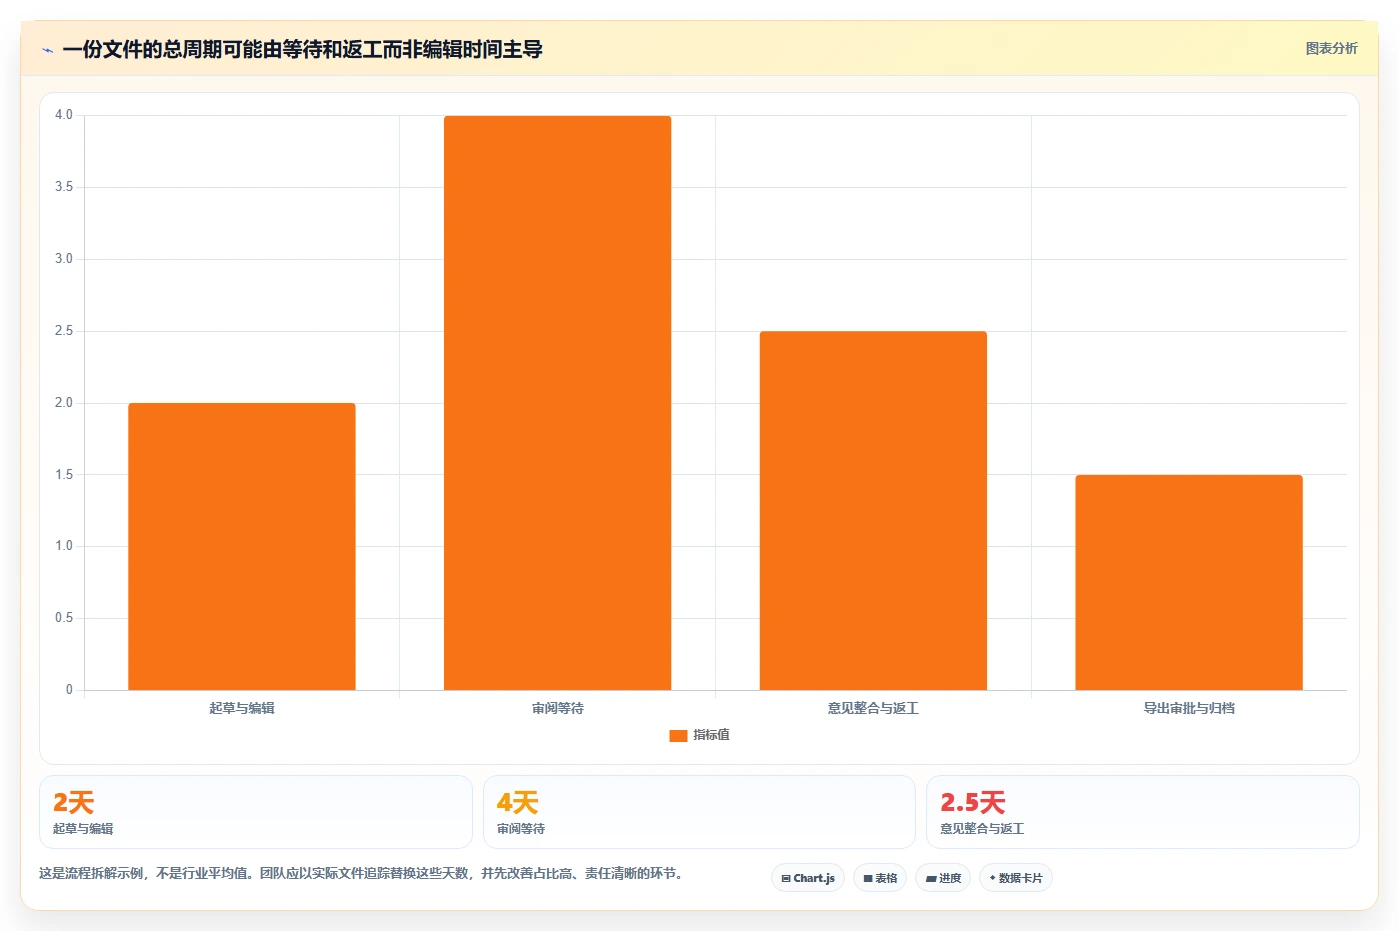Click the 2.5 y-axis tick value
This screenshot has width=1399, height=931.
click(64, 331)
